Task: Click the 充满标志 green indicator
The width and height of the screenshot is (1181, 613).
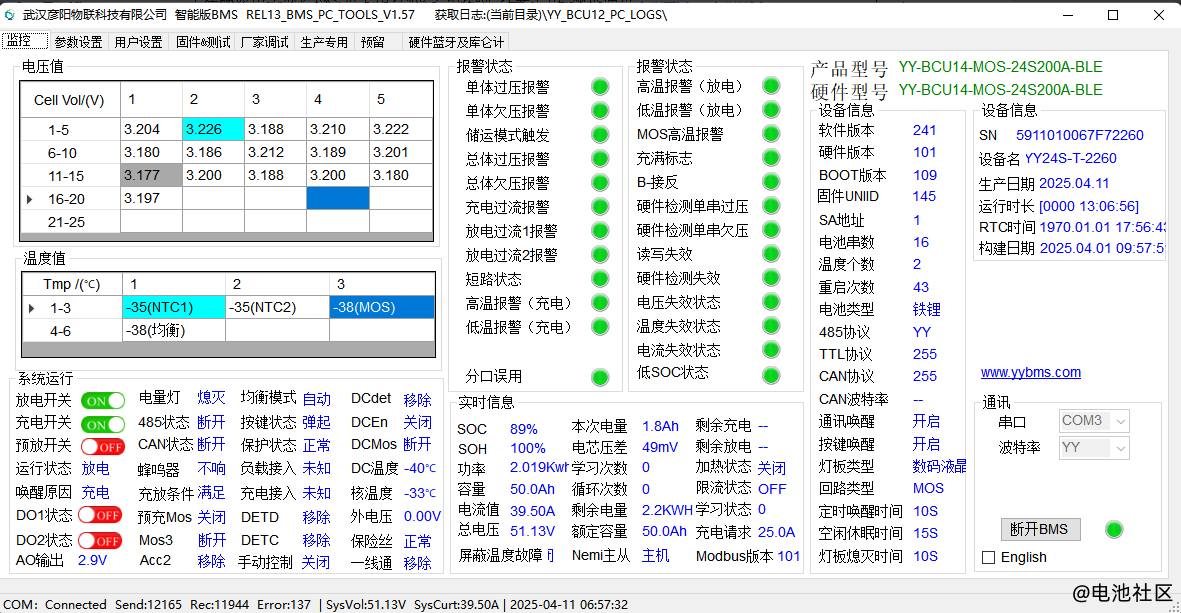Action: tap(771, 158)
